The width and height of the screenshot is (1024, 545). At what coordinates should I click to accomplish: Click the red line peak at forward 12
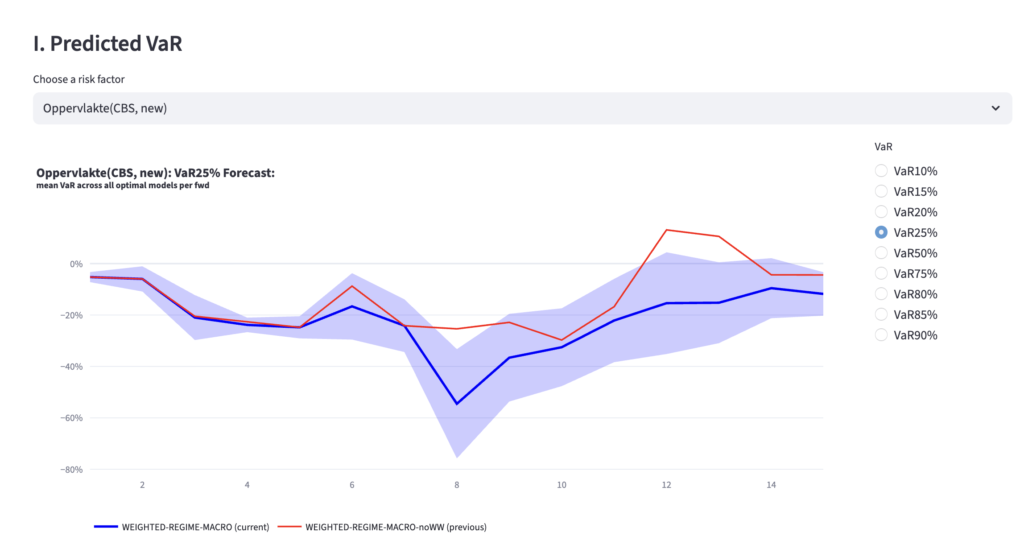tap(667, 230)
